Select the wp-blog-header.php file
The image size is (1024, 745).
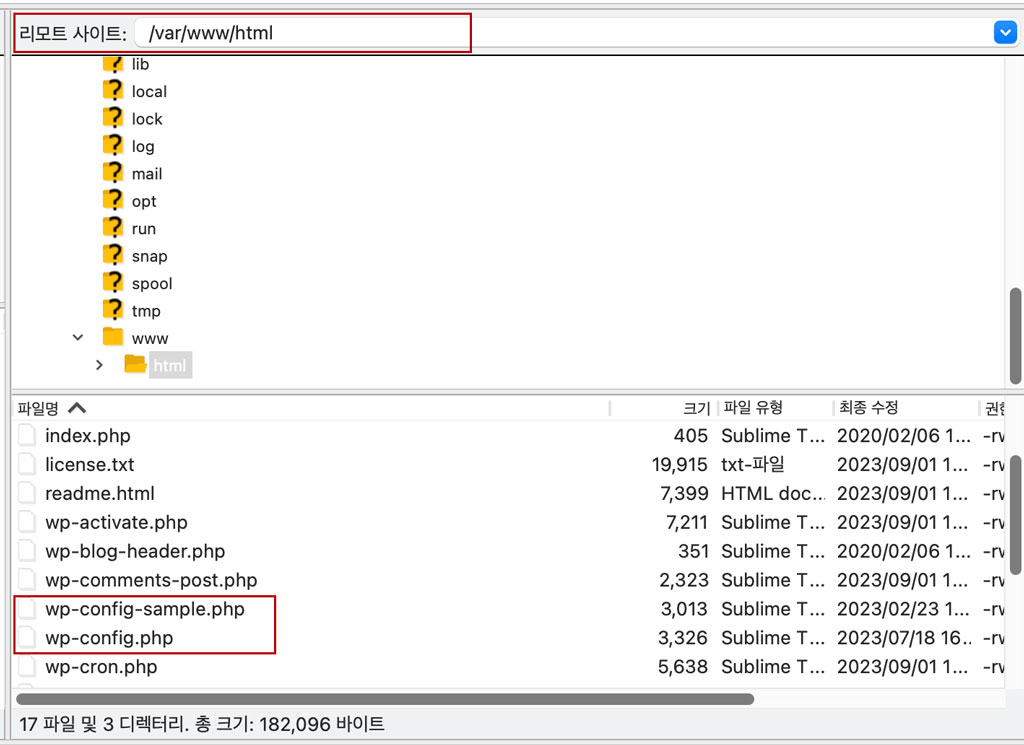click(135, 551)
